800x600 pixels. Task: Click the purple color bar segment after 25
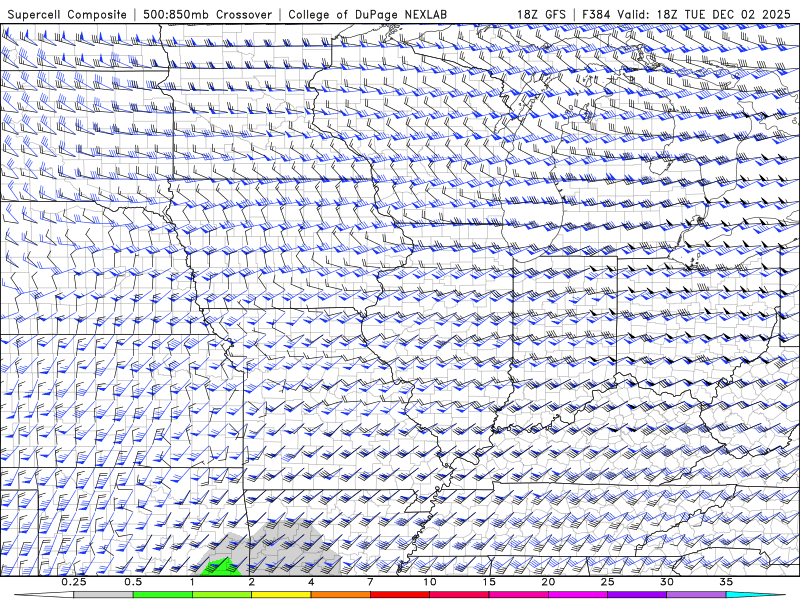[637, 595]
